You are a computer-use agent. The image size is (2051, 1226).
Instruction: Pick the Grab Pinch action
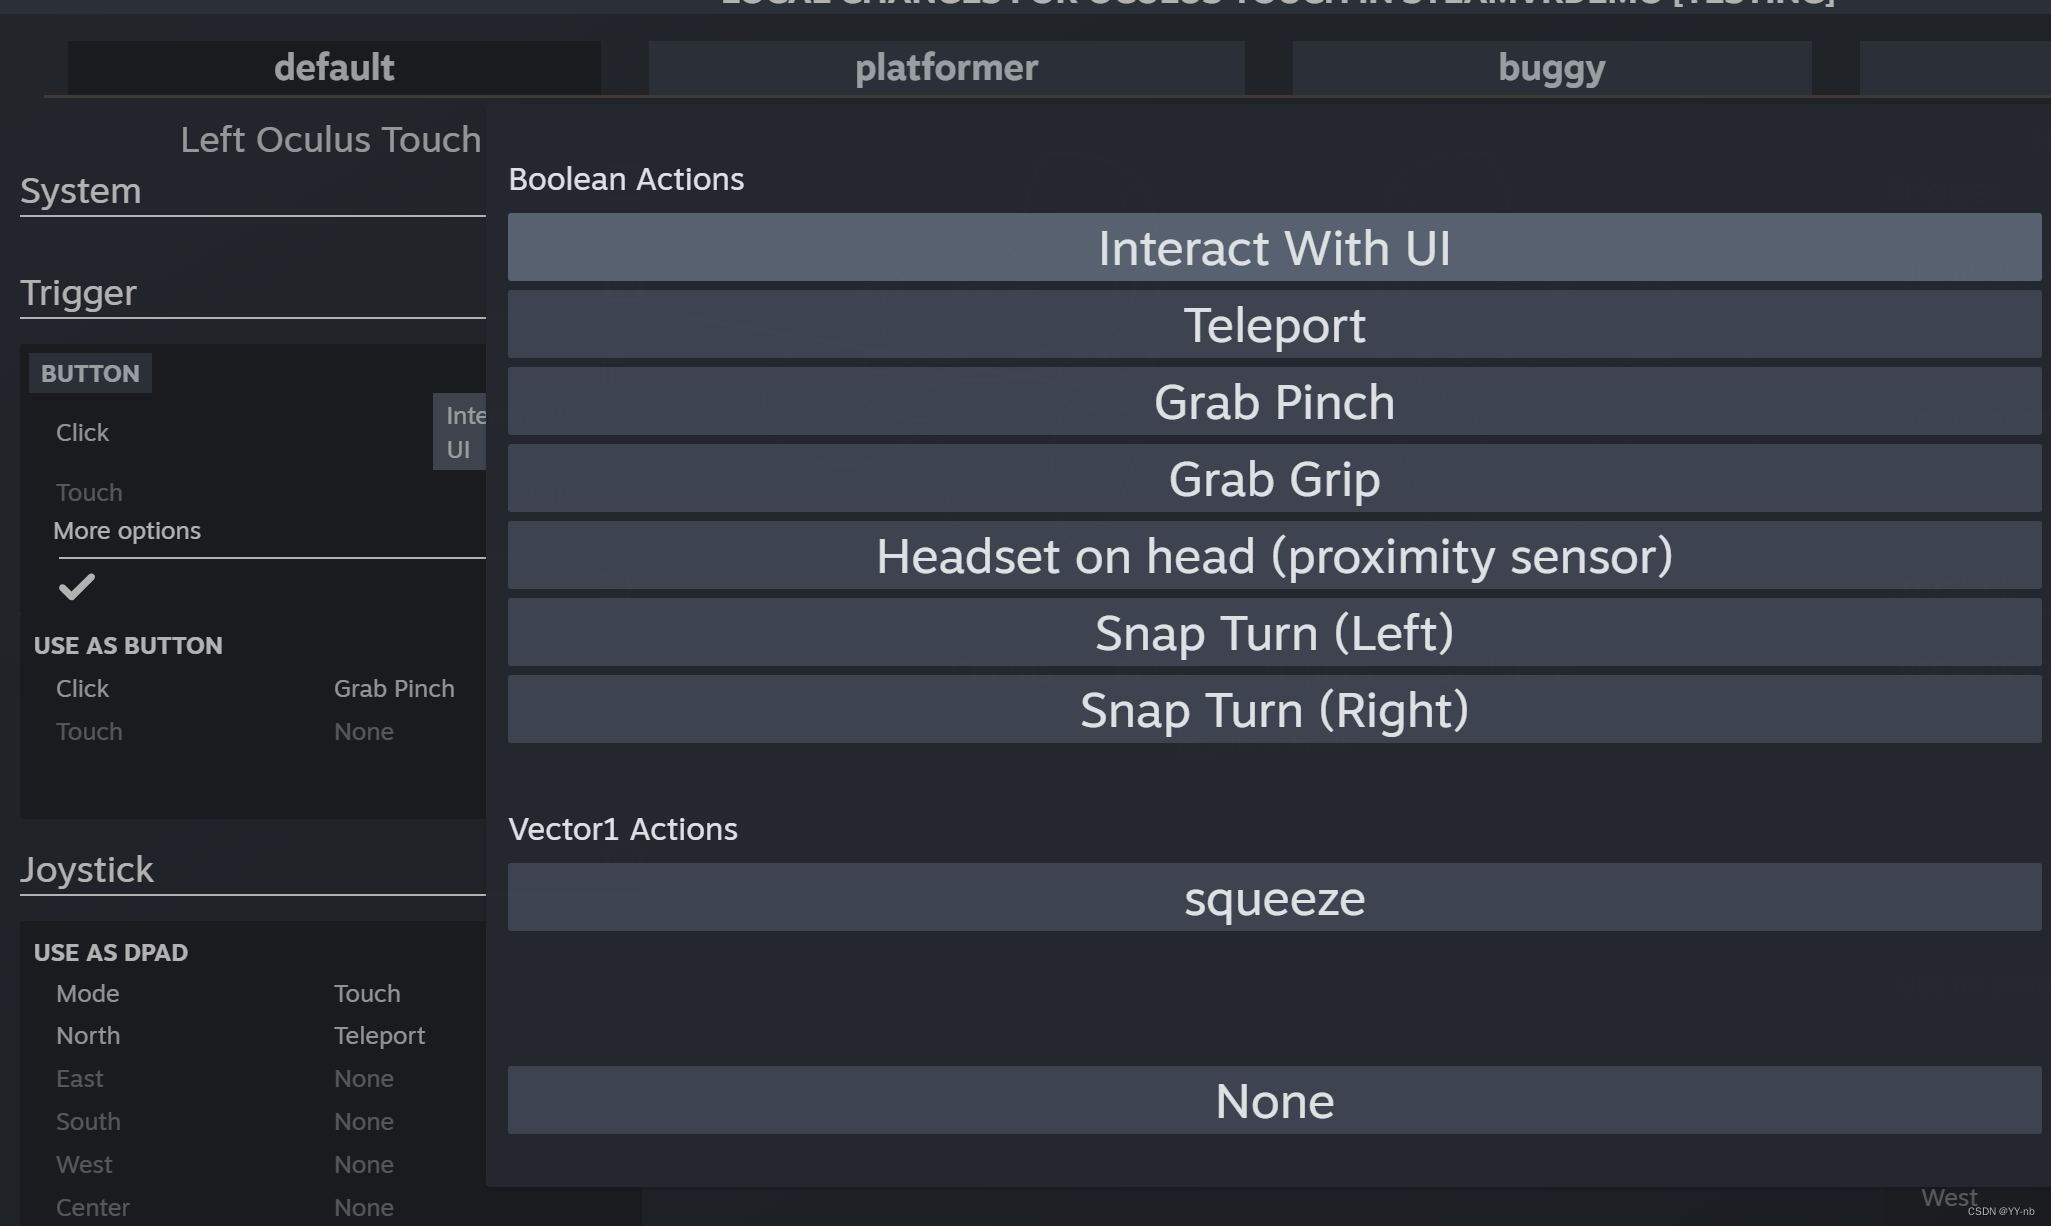pyautogui.click(x=1273, y=402)
